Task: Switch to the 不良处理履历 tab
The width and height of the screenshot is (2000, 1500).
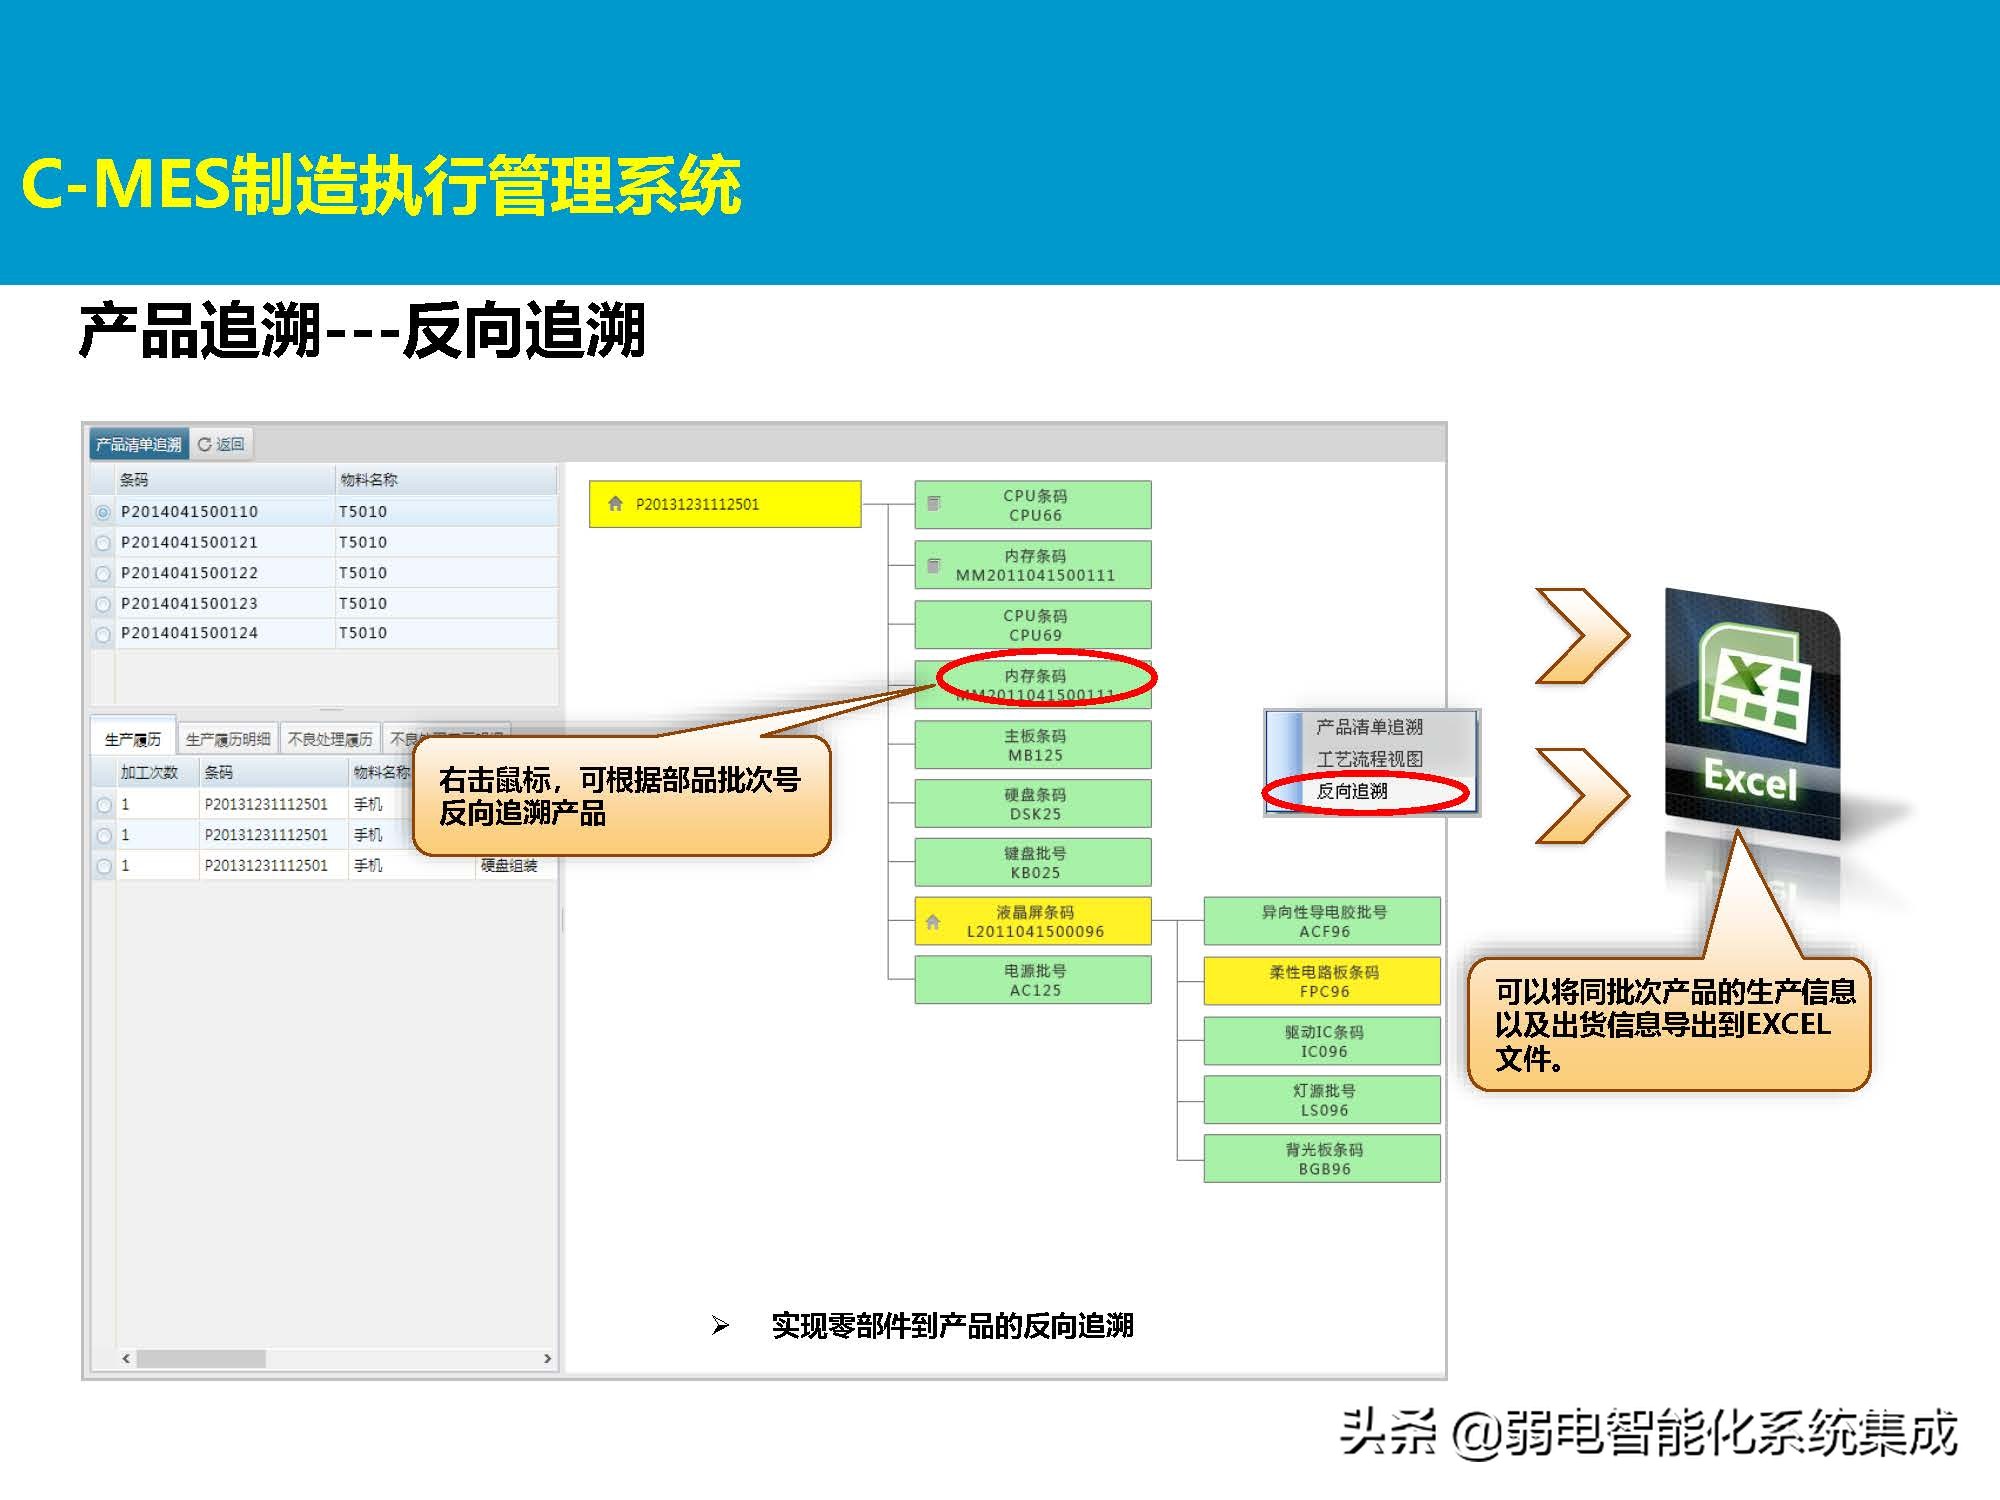Action: click(x=330, y=739)
